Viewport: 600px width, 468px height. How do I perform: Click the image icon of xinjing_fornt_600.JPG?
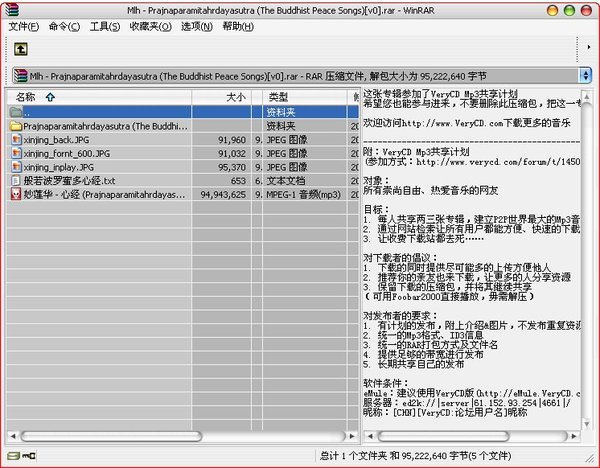pyautogui.click(x=16, y=153)
